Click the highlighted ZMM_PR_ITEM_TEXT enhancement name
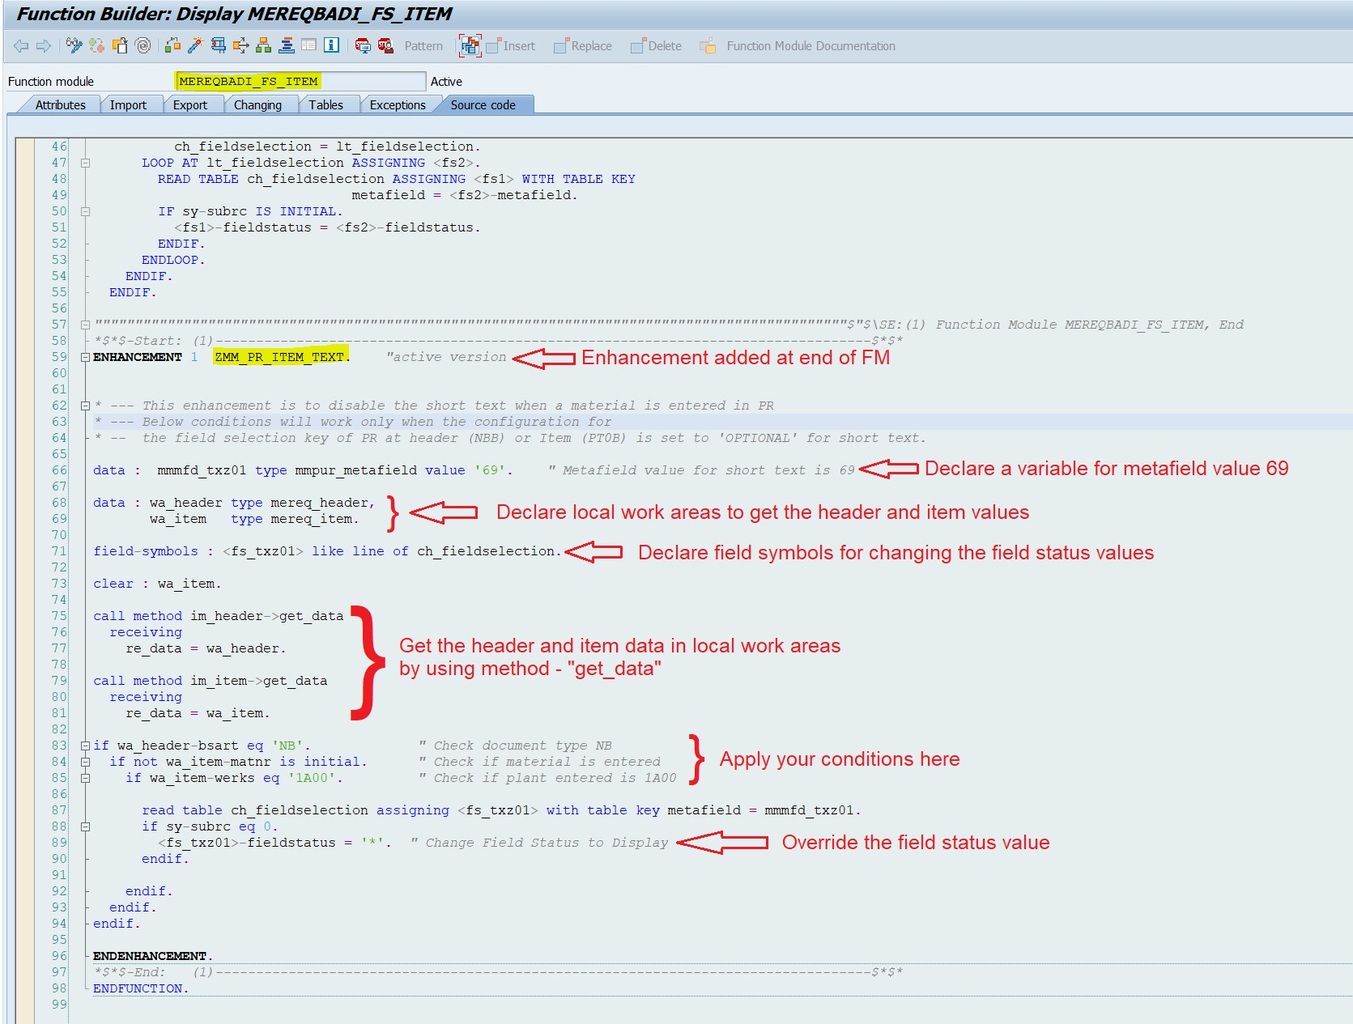Image resolution: width=1353 pixels, height=1024 pixels. [281, 357]
